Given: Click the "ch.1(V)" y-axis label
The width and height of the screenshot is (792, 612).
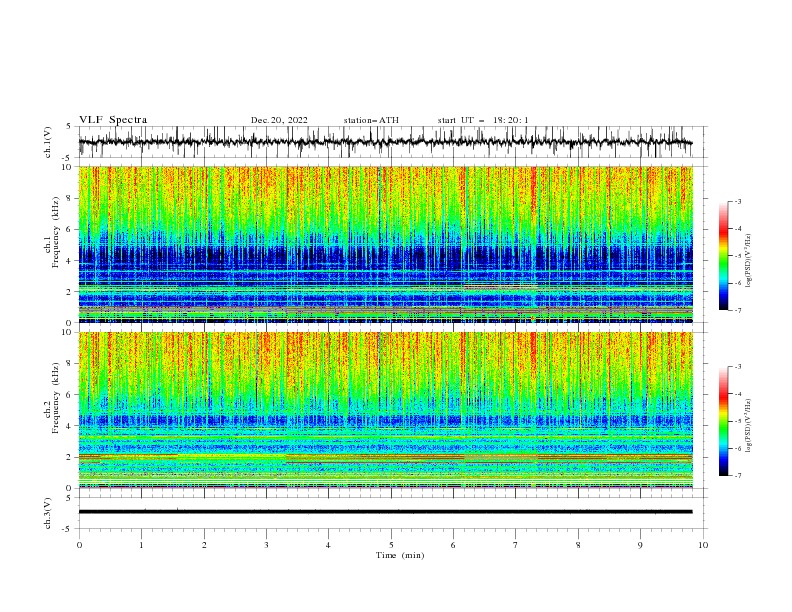Looking at the screenshot, I should pyautogui.click(x=48, y=142).
